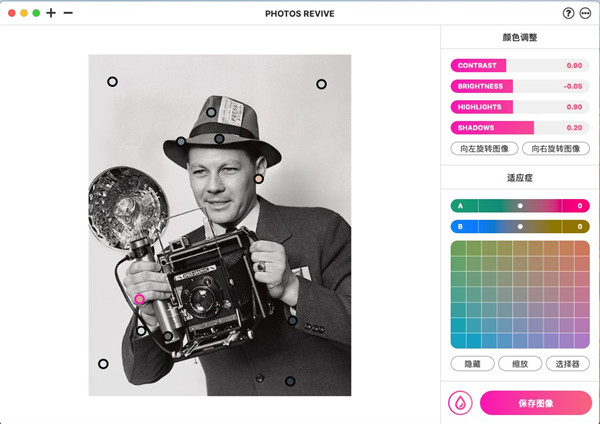Select the color point on the hat crown
This screenshot has width=600, height=424.
(211, 113)
